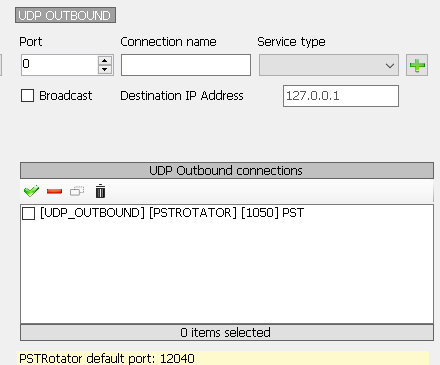This screenshot has width=440, height=365.
Task: Check the PSTROTATOR connection checkbox
Action: point(28,213)
